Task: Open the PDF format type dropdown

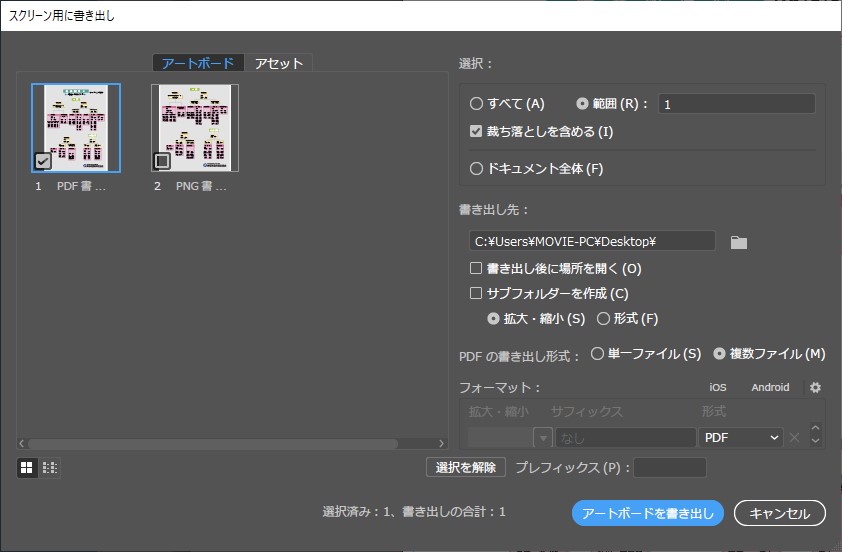Action: click(x=741, y=438)
